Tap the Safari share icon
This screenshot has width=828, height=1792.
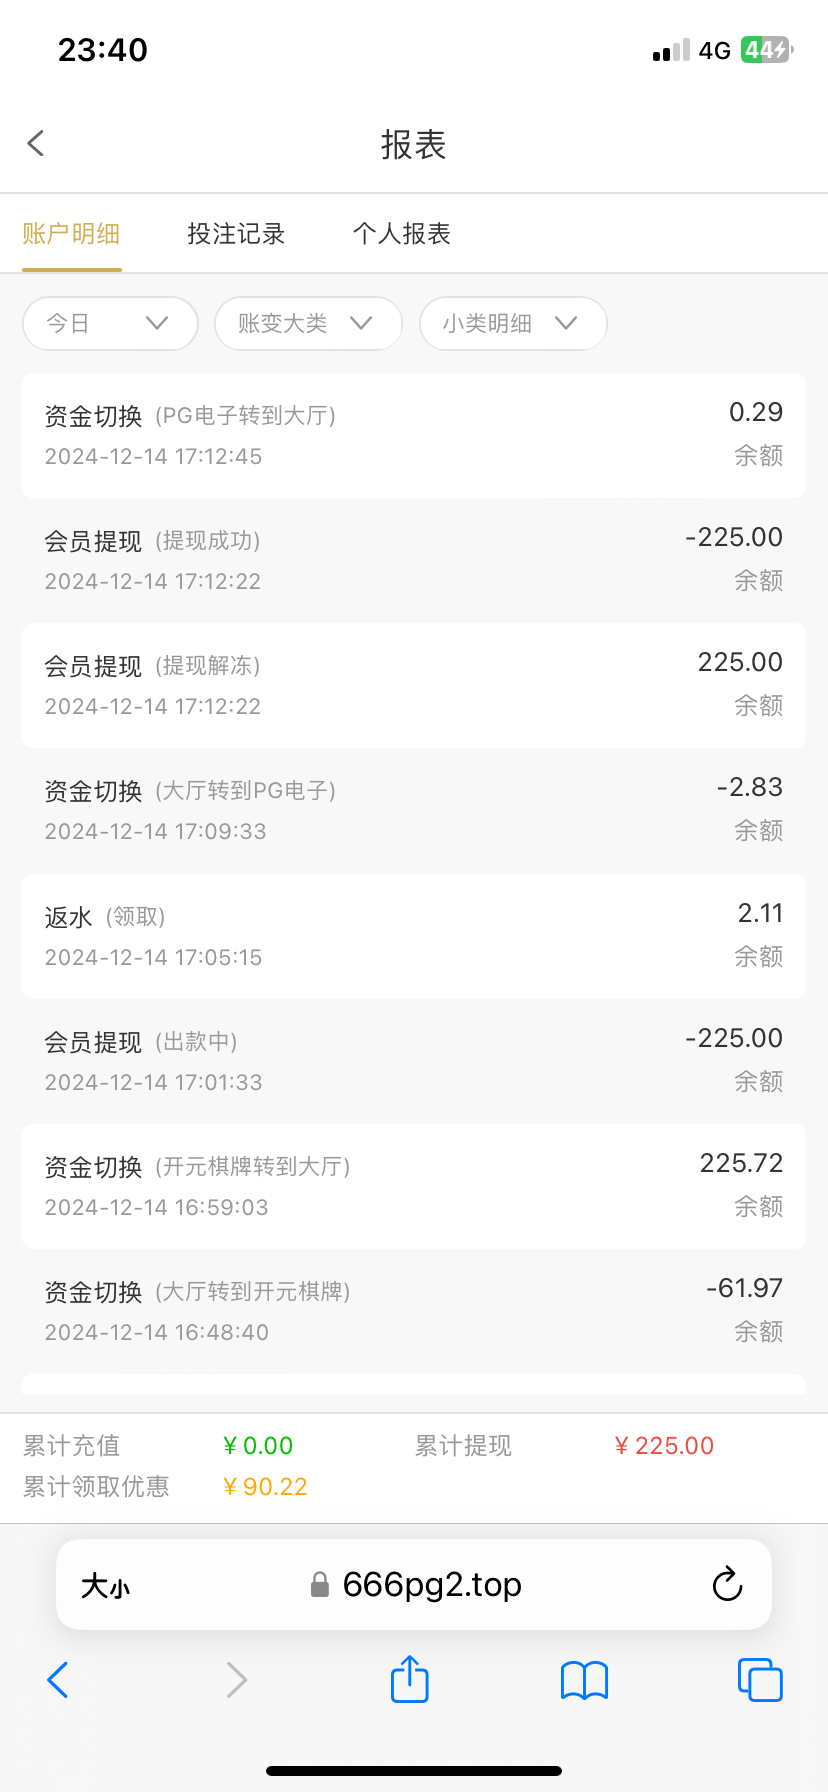tap(409, 1679)
